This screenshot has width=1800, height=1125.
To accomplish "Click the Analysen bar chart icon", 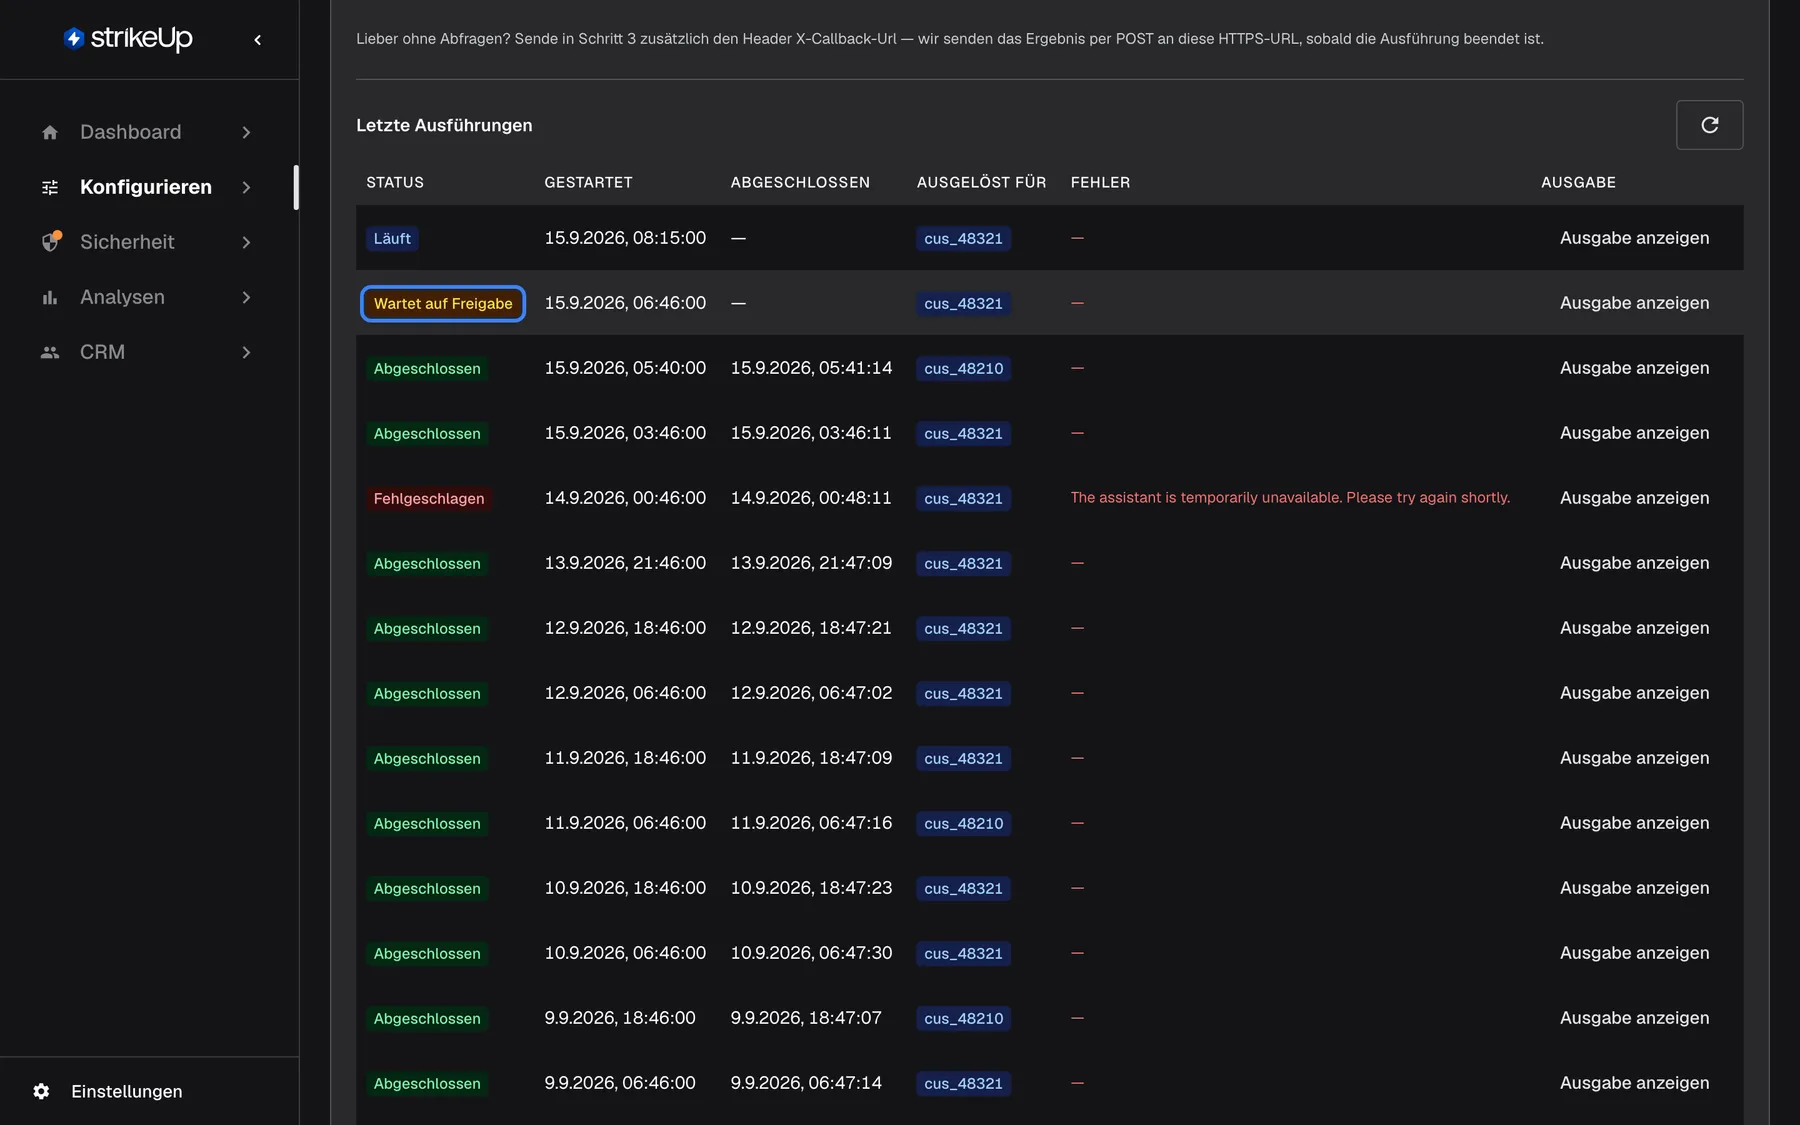I will pos(50,297).
